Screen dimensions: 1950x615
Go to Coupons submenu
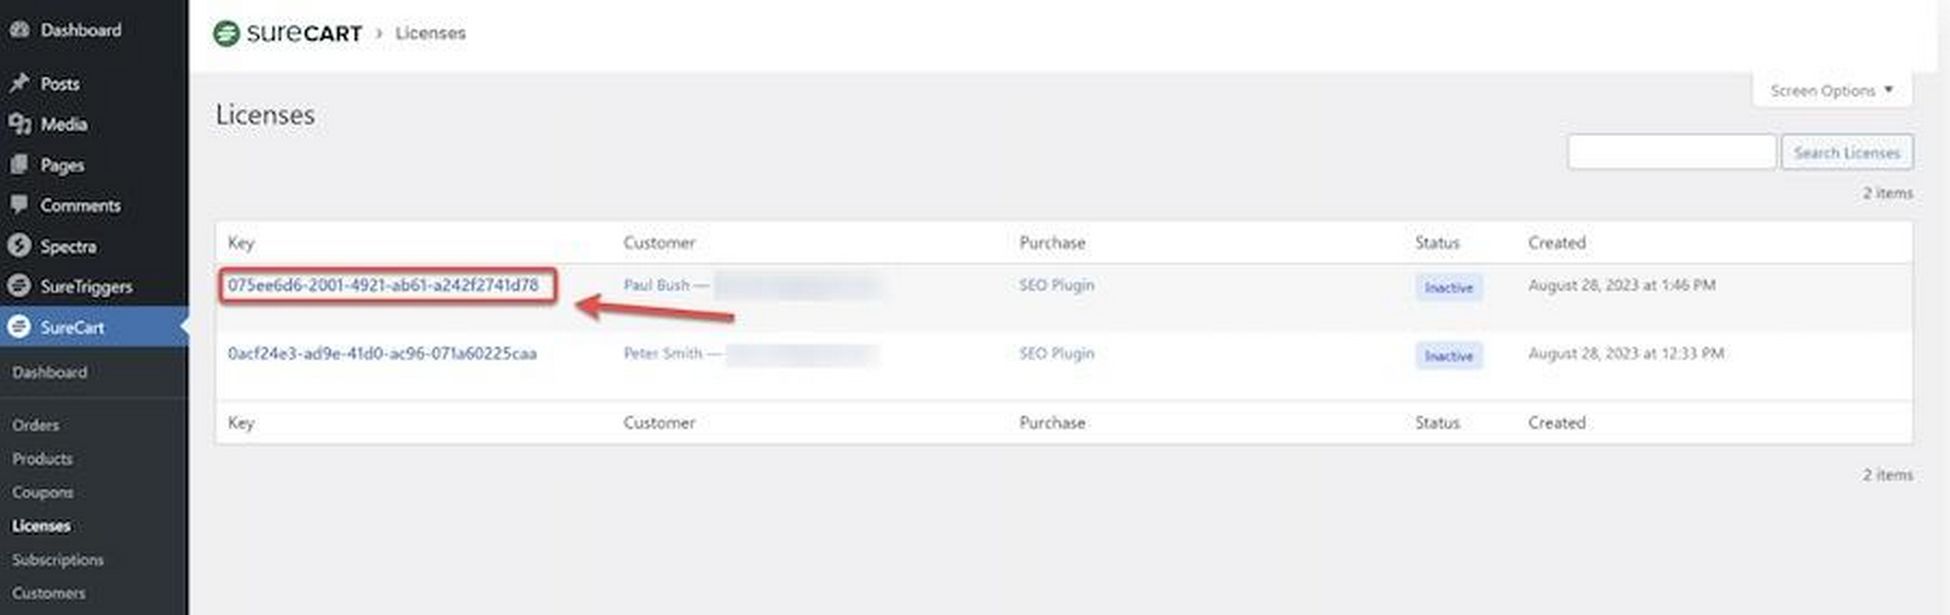click(x=43, y=492)
